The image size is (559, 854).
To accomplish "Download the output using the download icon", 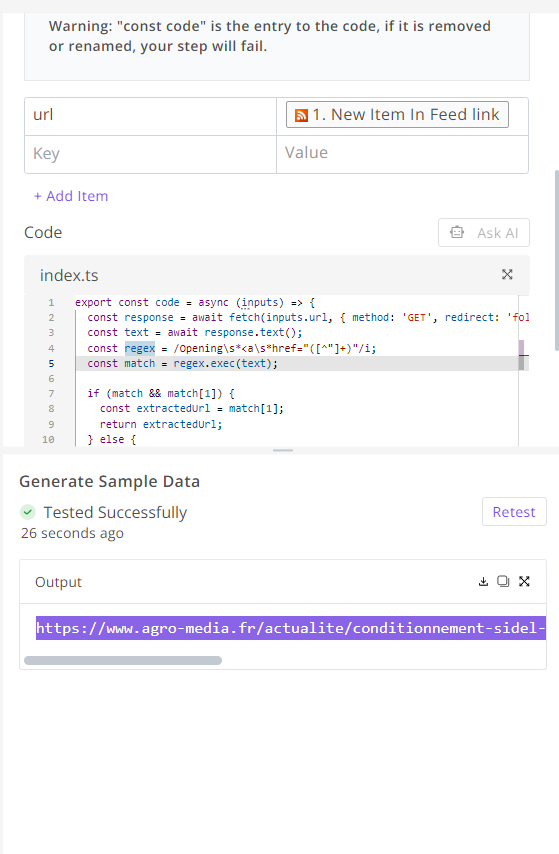I will (x=483, y=582).
